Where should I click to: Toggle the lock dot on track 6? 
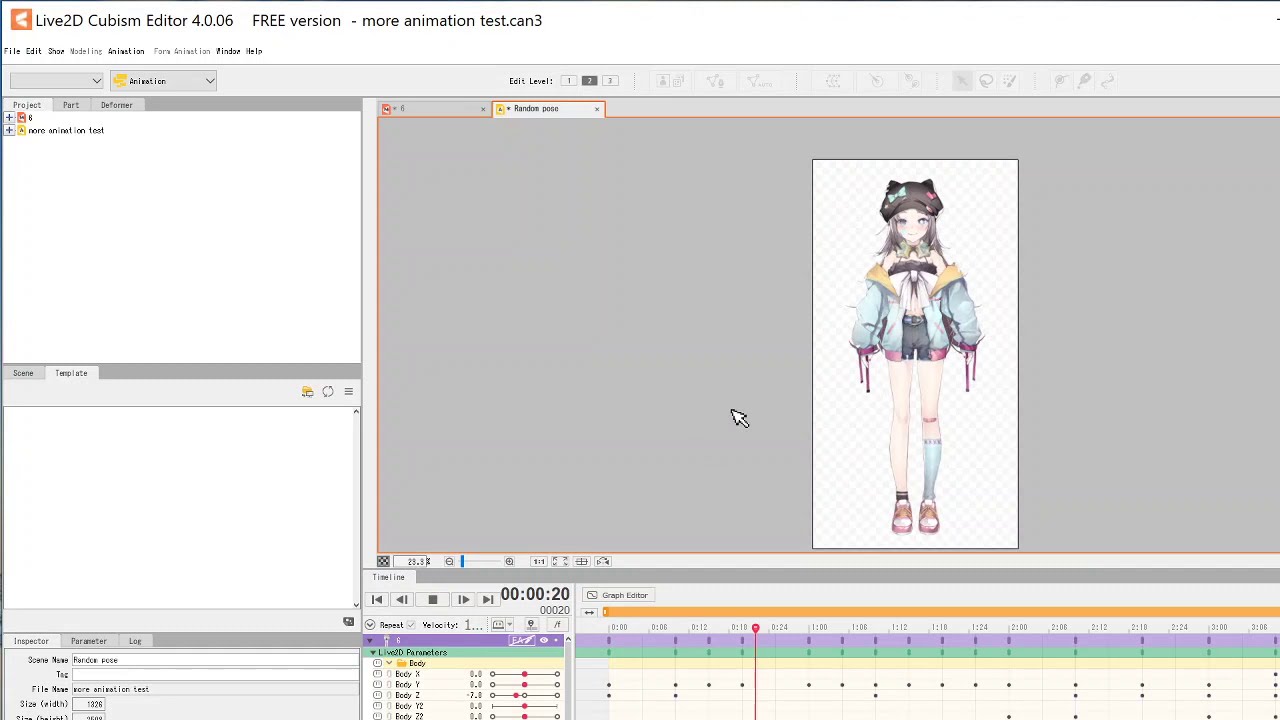click(x=556, y=640)
